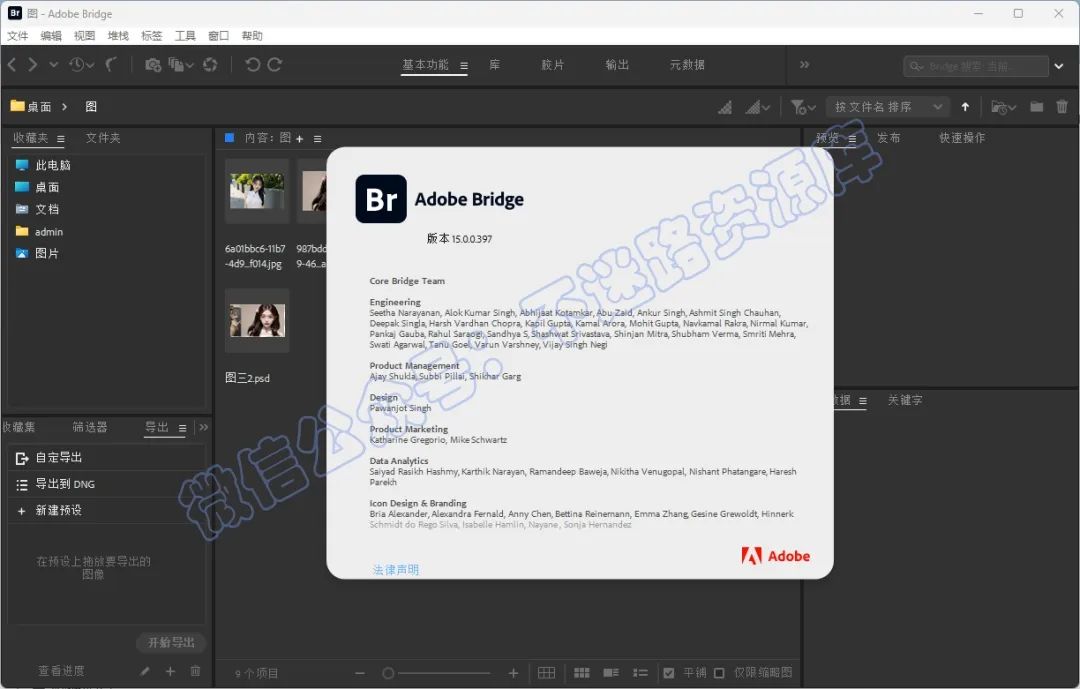
Task: Click the plus icon beside 内容: 图
Action: point(300,139)
